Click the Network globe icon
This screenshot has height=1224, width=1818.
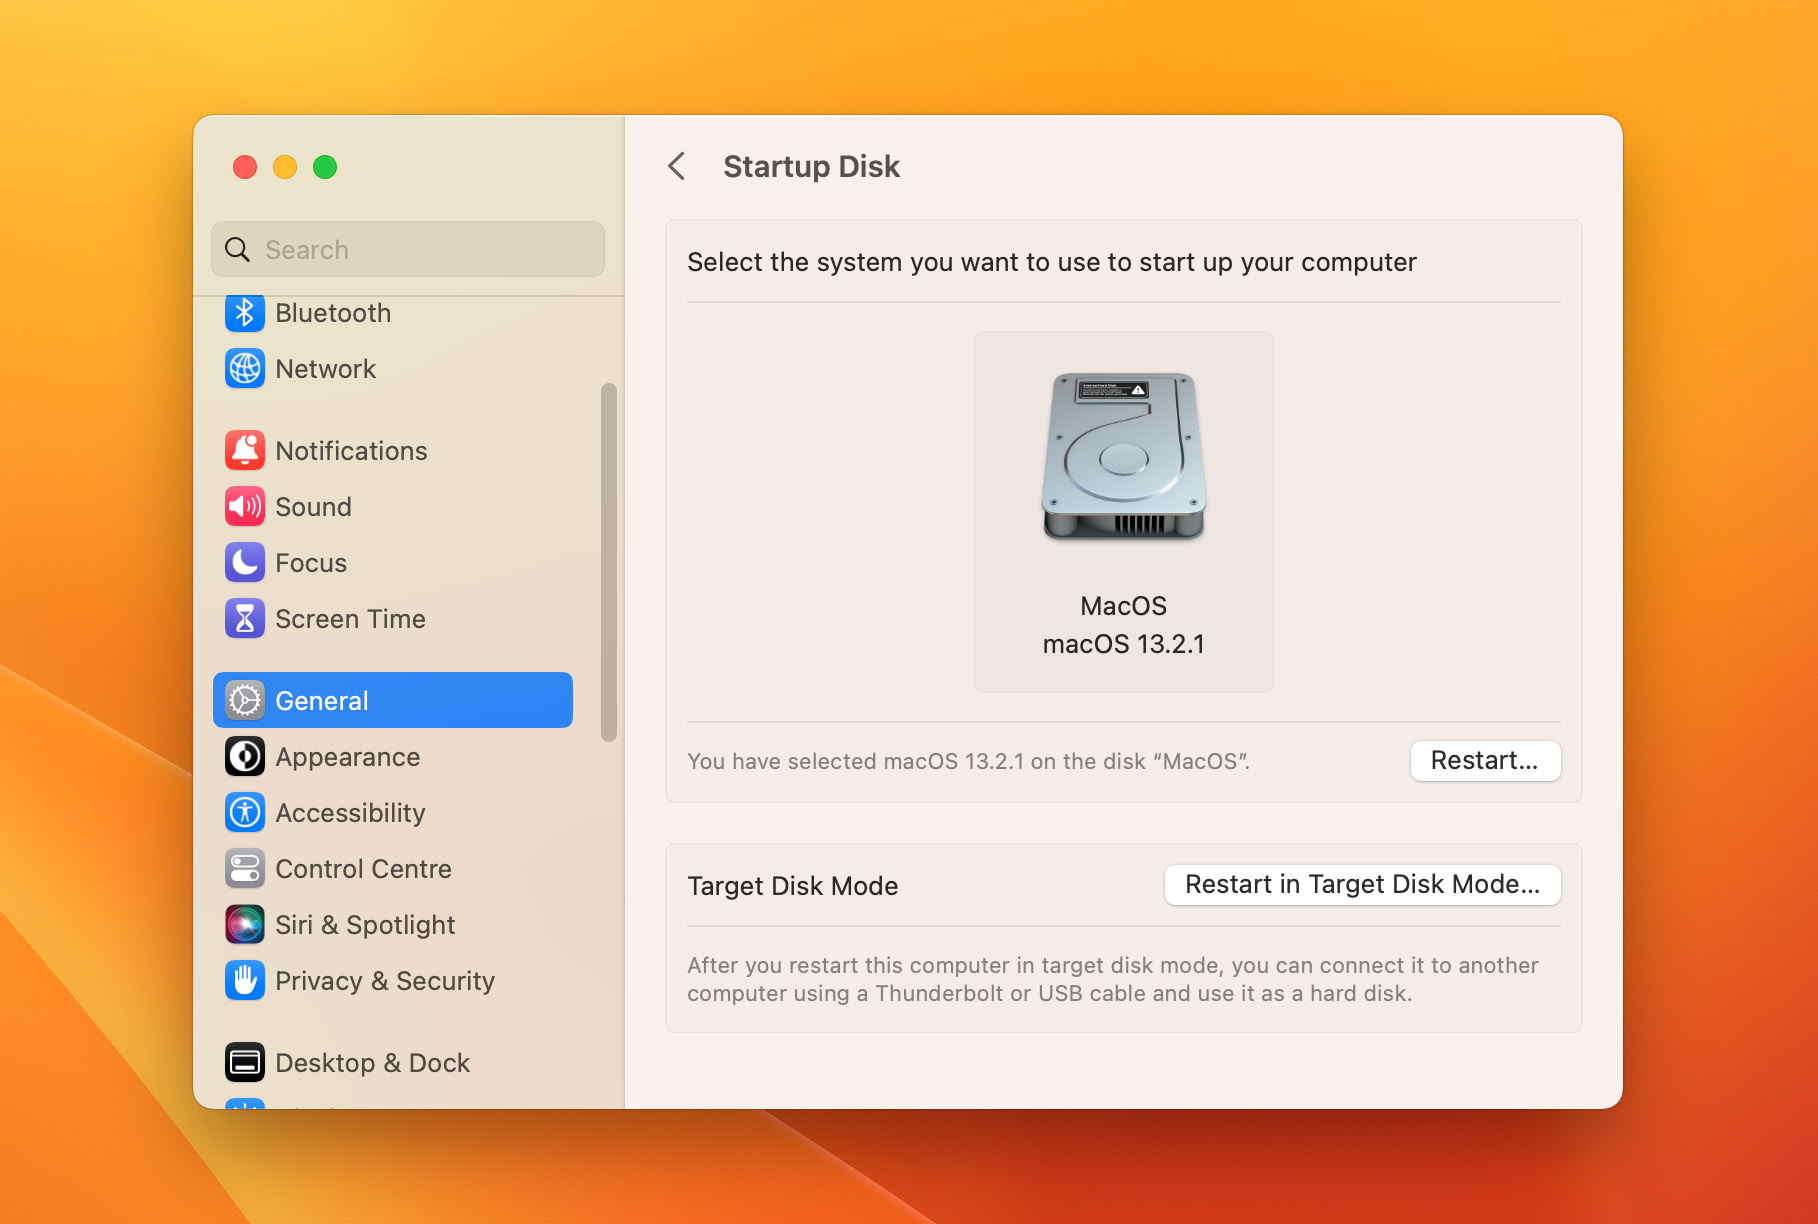(245, 369)
